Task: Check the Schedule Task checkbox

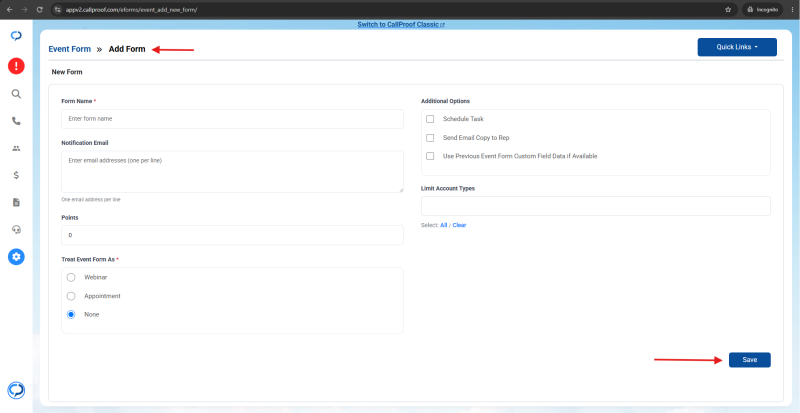Action: pos(430,119)
